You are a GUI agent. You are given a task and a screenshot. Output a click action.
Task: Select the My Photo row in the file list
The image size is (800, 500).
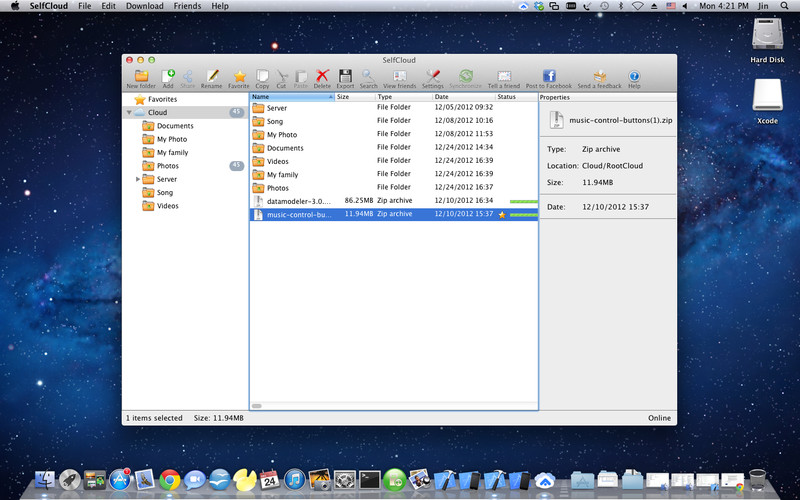[x=394, y=134]
